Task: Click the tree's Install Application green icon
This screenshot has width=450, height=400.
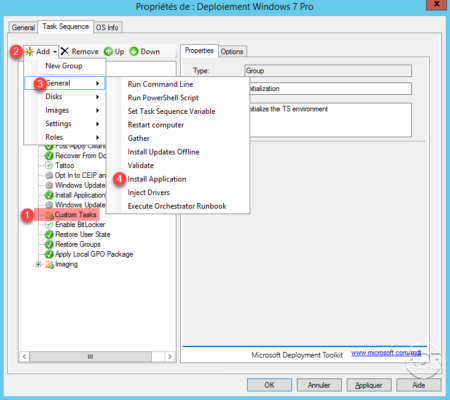Action: point(49,195)
